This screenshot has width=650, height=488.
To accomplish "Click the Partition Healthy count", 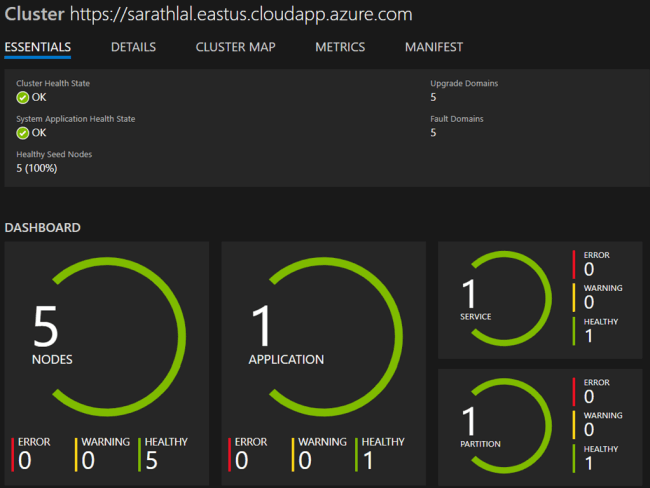I will pos(589,462).
